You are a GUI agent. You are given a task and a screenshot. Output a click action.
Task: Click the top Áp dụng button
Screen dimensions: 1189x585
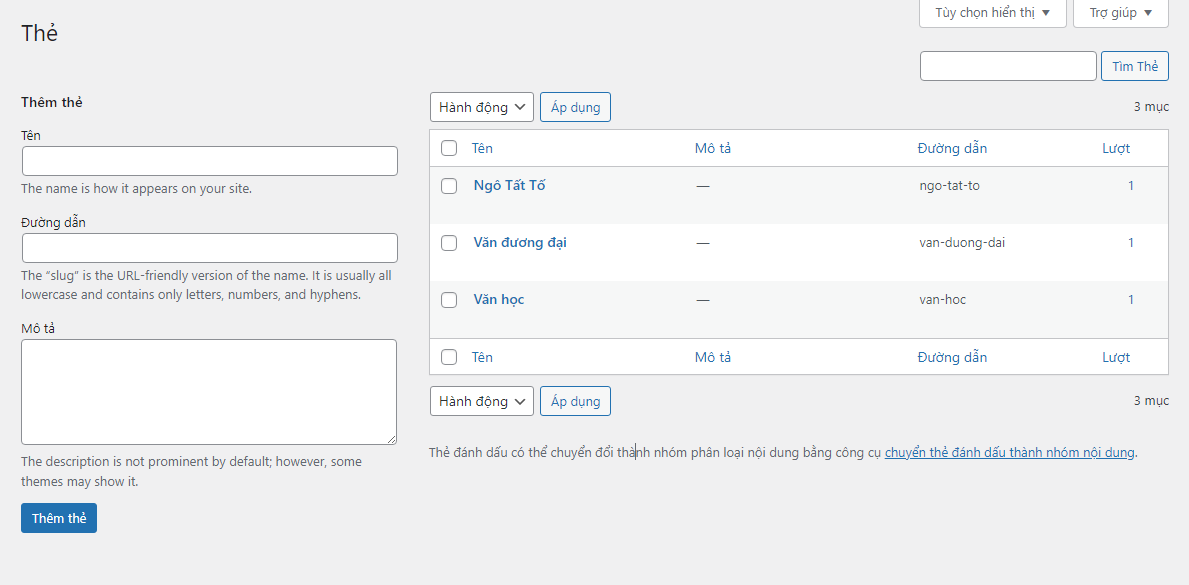tap(575, 107)
